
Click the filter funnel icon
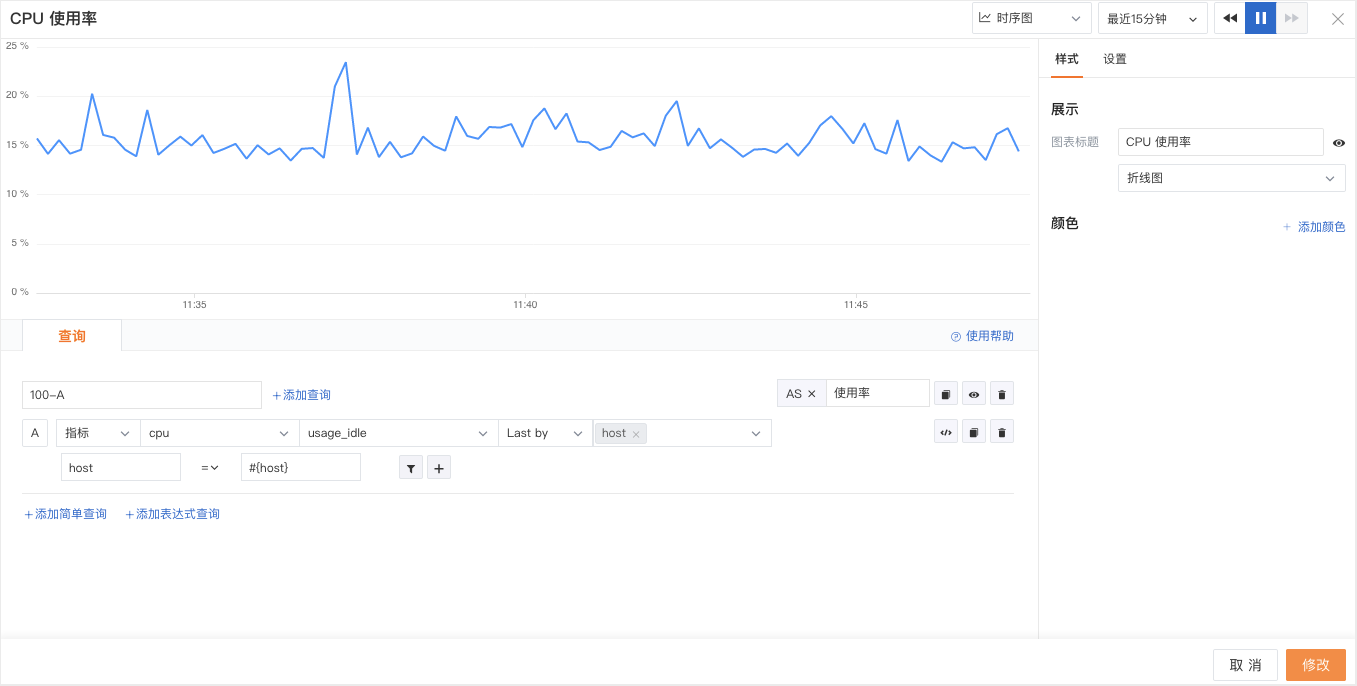[x=411, y=468]
